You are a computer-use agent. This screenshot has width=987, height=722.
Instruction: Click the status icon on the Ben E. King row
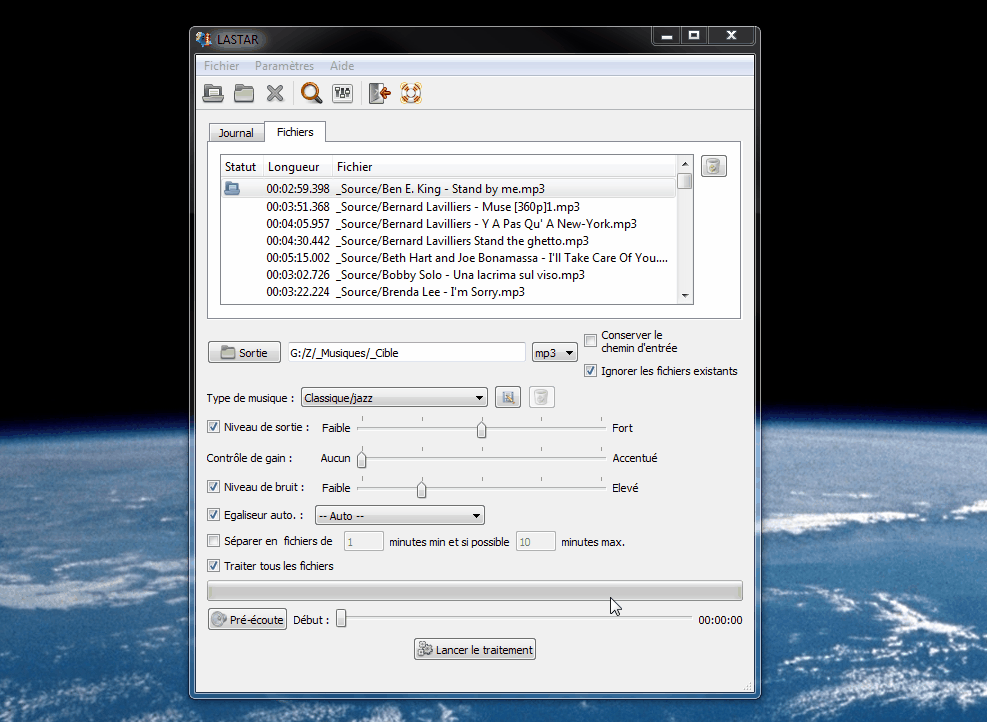click(232, 188)
